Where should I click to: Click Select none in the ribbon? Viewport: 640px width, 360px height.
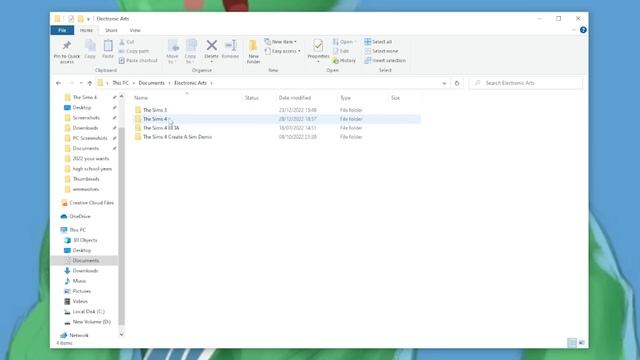click(x=381, y=51)
